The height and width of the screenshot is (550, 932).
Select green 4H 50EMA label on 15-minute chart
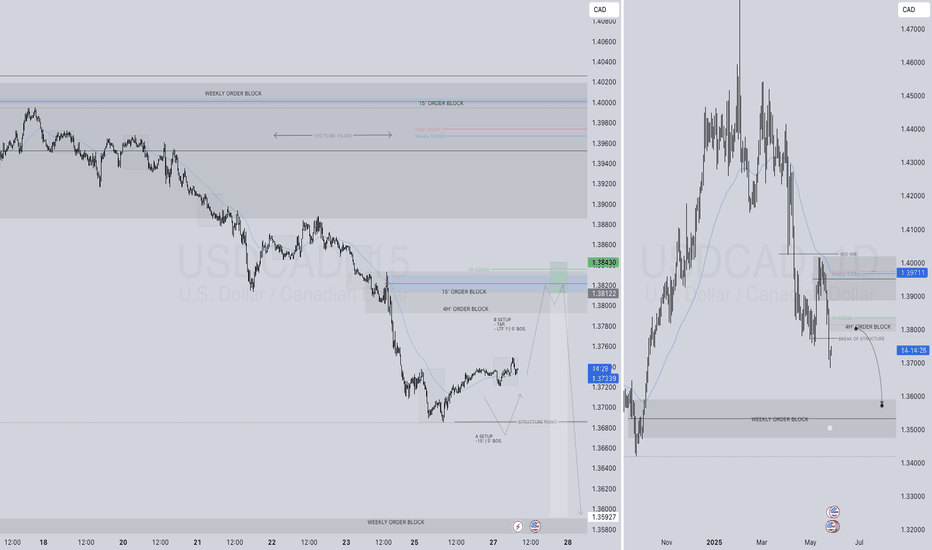478,270
